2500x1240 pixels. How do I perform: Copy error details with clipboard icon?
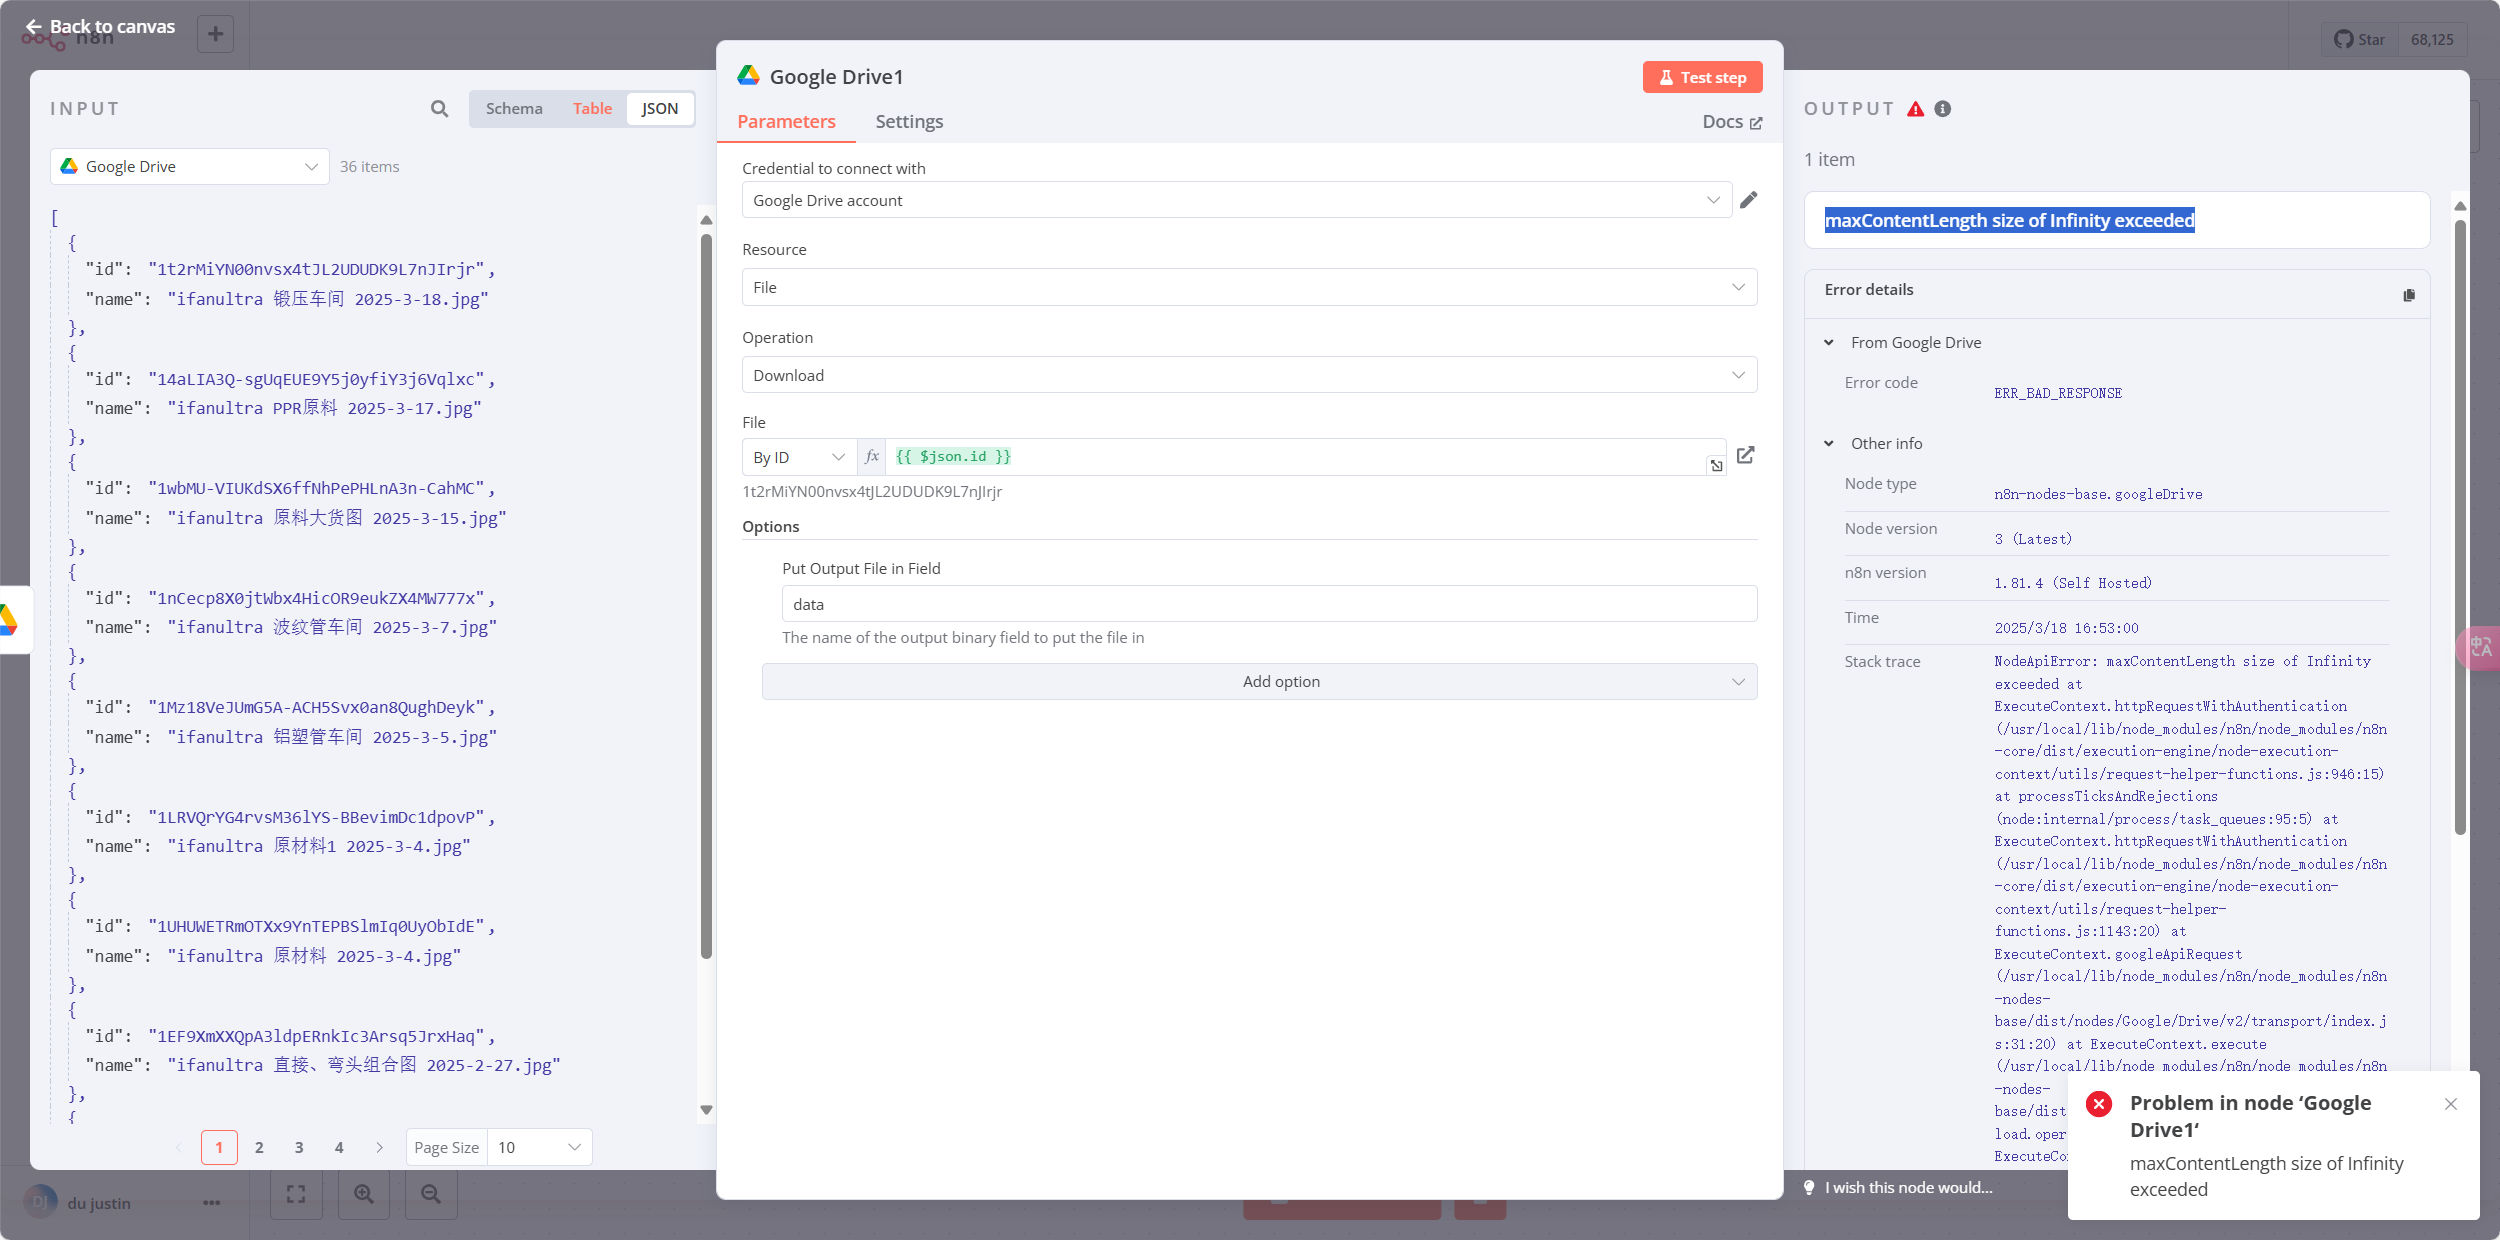pos(2408,295)
